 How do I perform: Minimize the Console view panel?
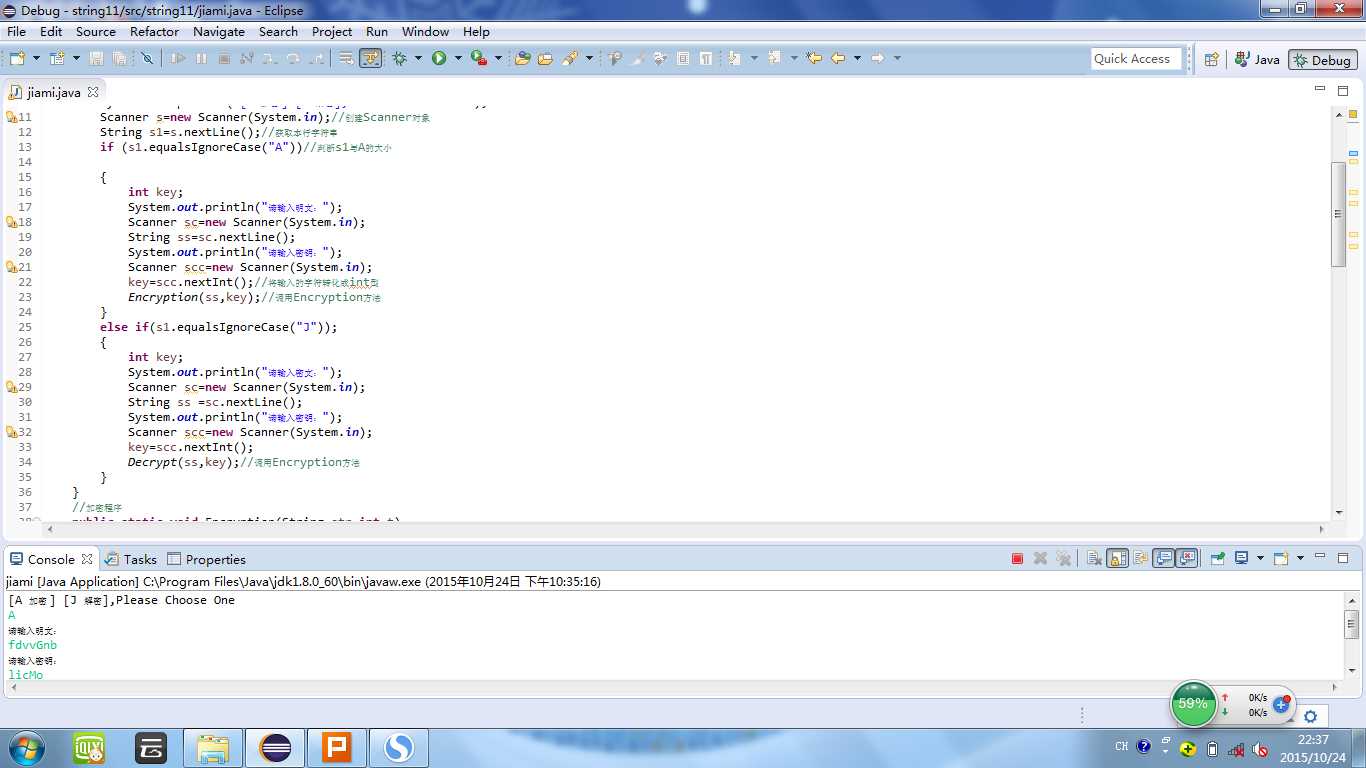pyautogui.click(x=1321, y=557)
